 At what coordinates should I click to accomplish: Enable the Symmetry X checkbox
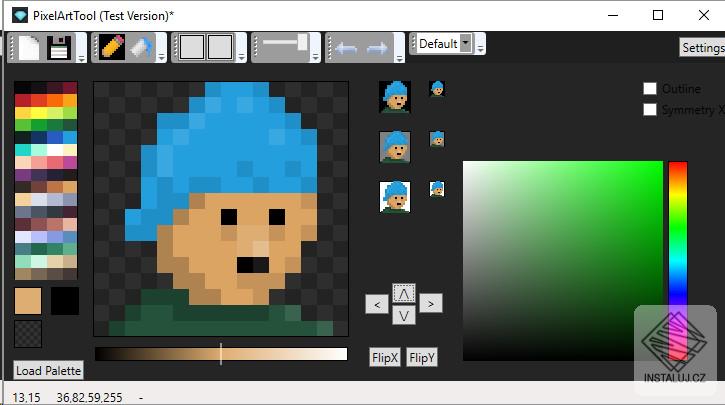[650, 110]
